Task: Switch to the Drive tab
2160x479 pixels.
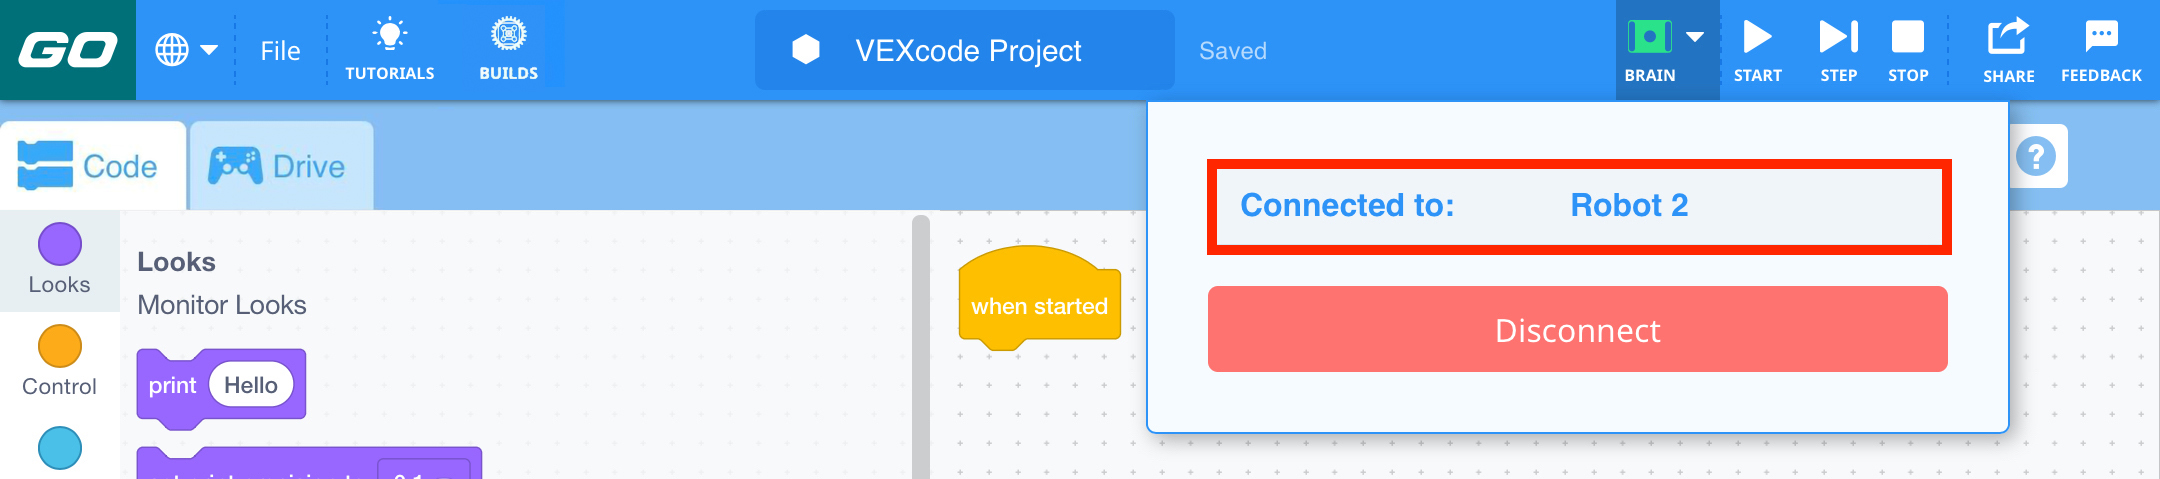Action: point(280,166)
